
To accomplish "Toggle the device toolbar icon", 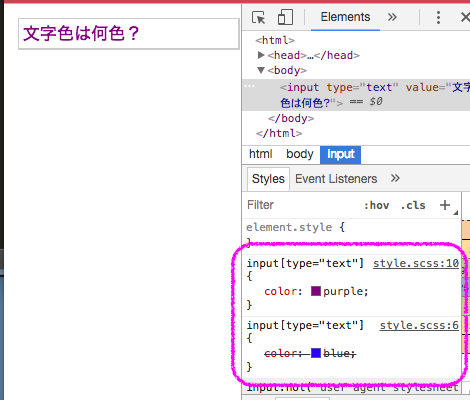I will coord(285,17).
